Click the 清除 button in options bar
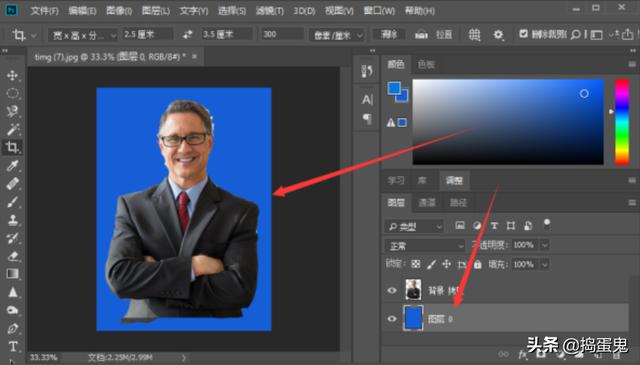This screenshot has height=365, width=640. 389,35
